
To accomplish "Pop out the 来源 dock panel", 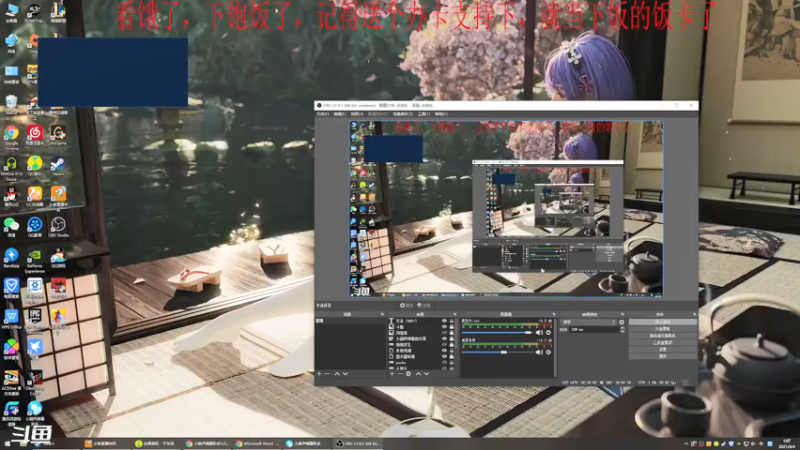I will pos(455,314).
